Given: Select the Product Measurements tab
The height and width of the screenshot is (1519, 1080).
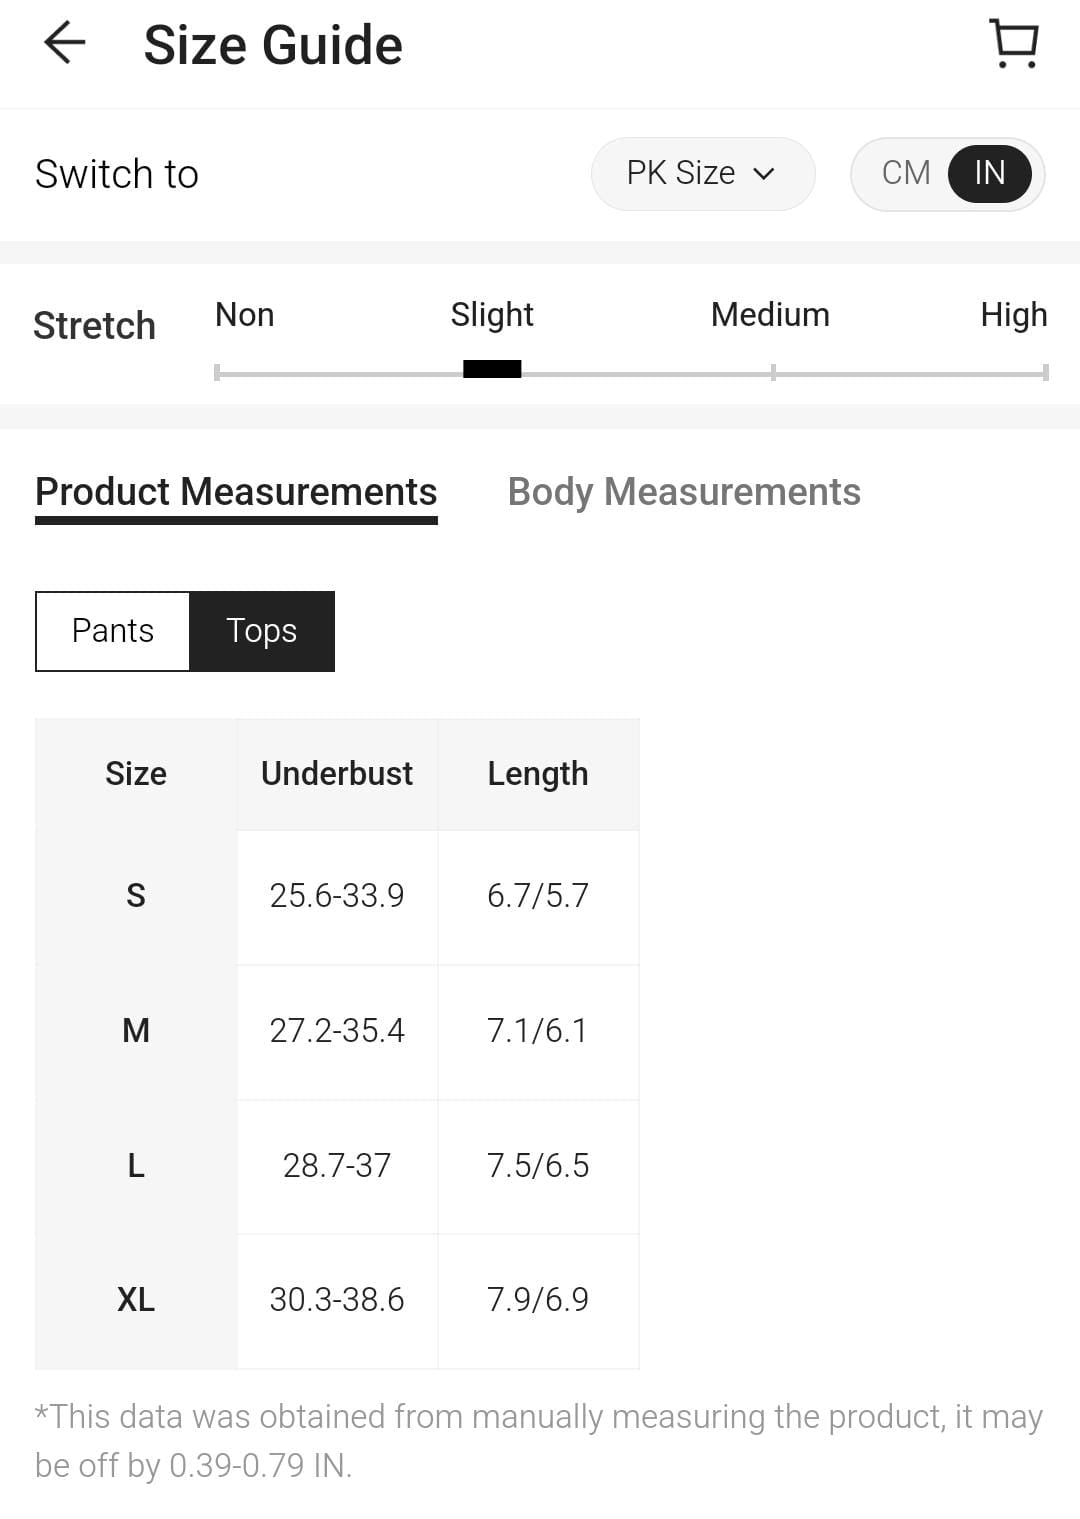Looking at the screenshot, I should tap(236, 492).
